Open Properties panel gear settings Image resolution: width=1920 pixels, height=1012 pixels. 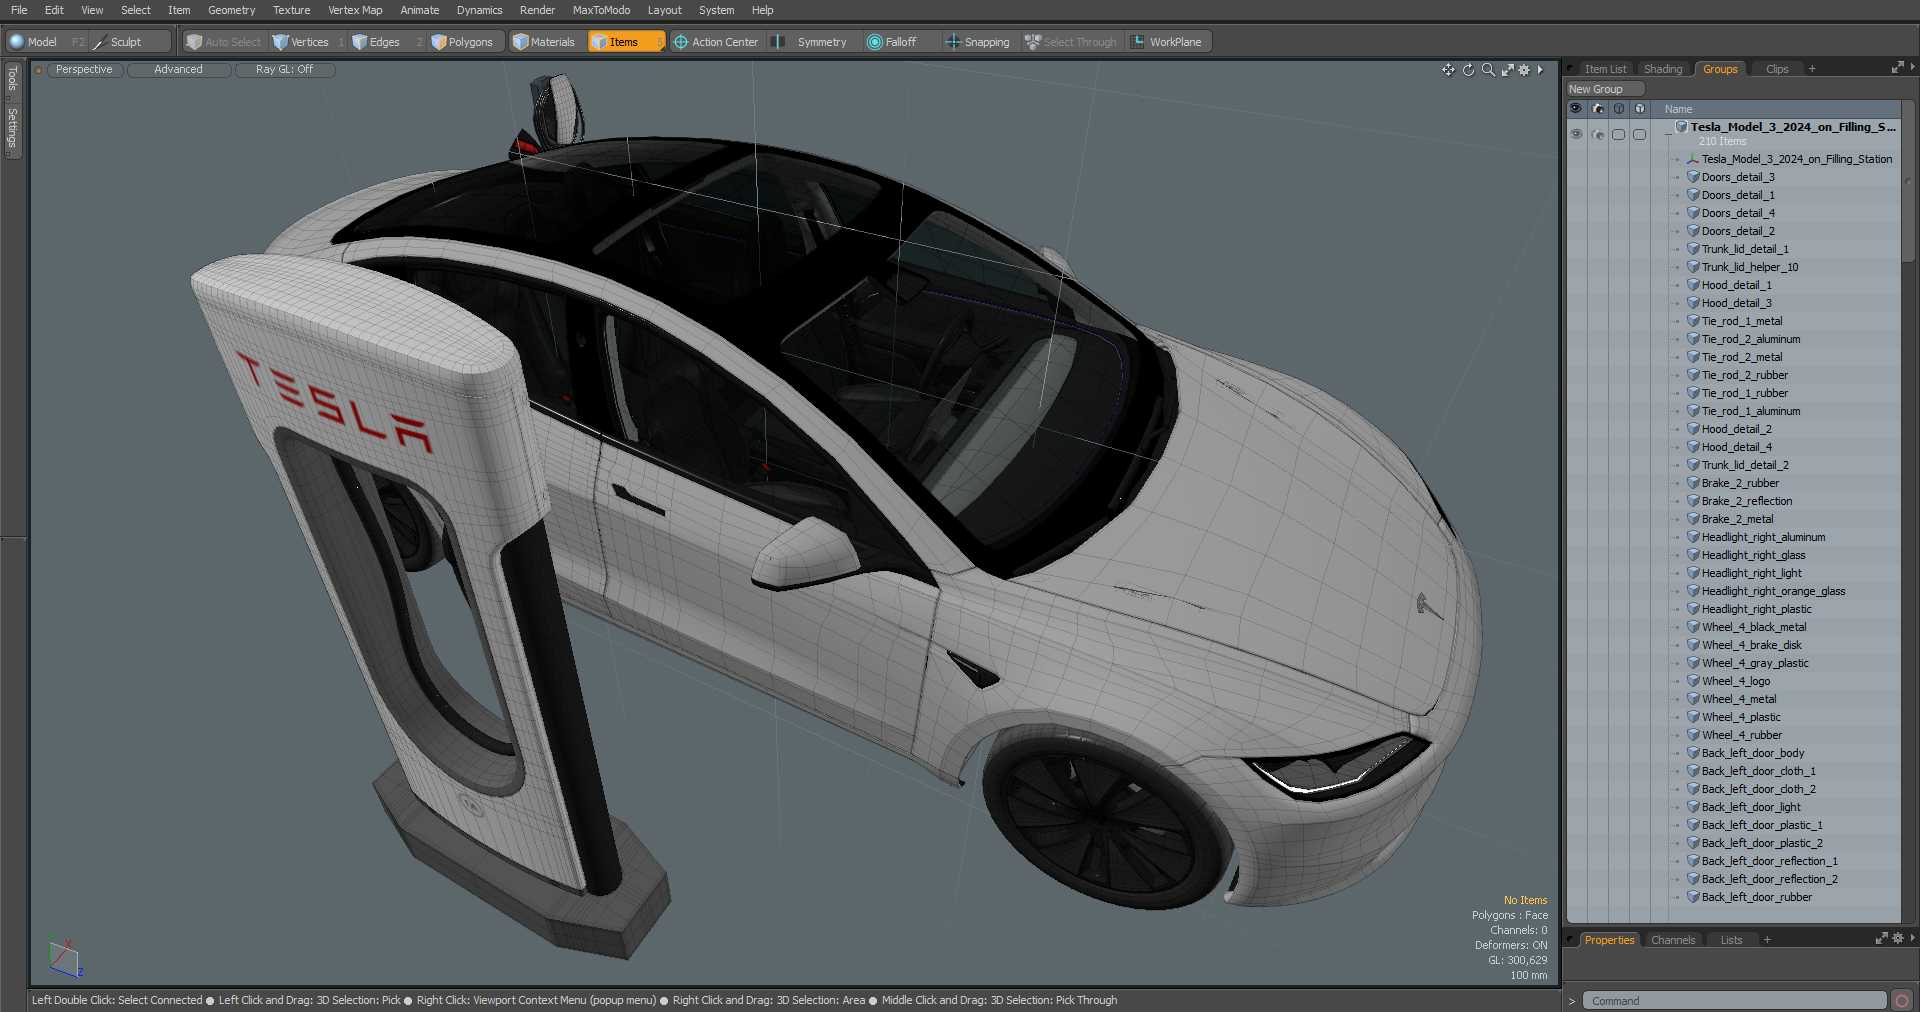click(x=1897, y=939)
